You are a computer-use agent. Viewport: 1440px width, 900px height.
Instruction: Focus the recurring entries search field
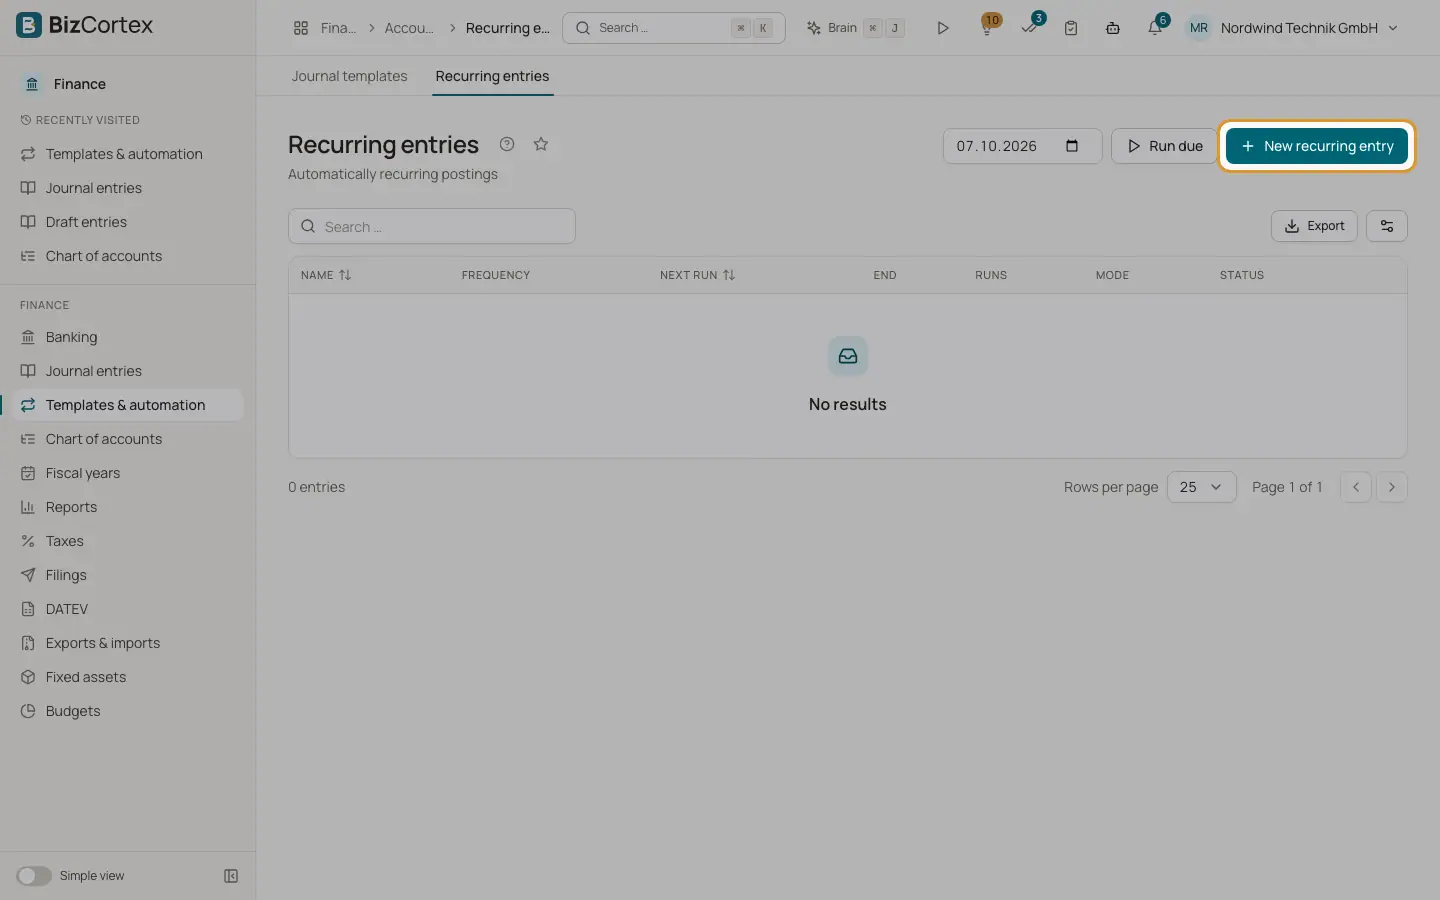(x=432, y=226)
